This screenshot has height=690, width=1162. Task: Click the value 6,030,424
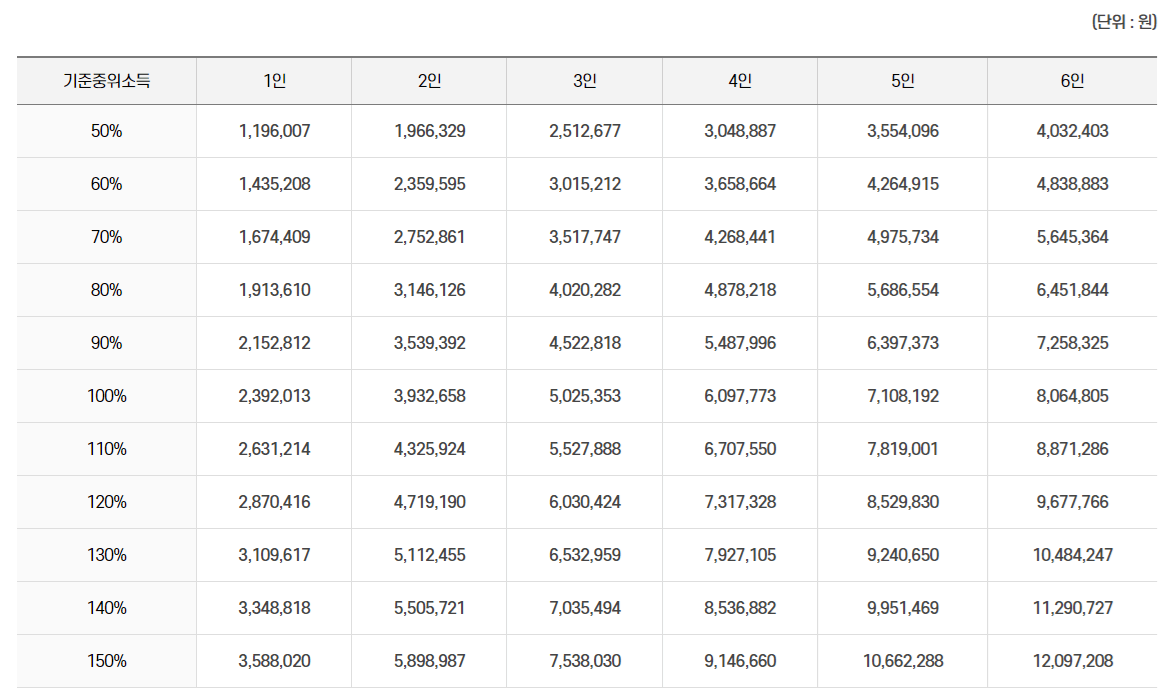[585, 502]
